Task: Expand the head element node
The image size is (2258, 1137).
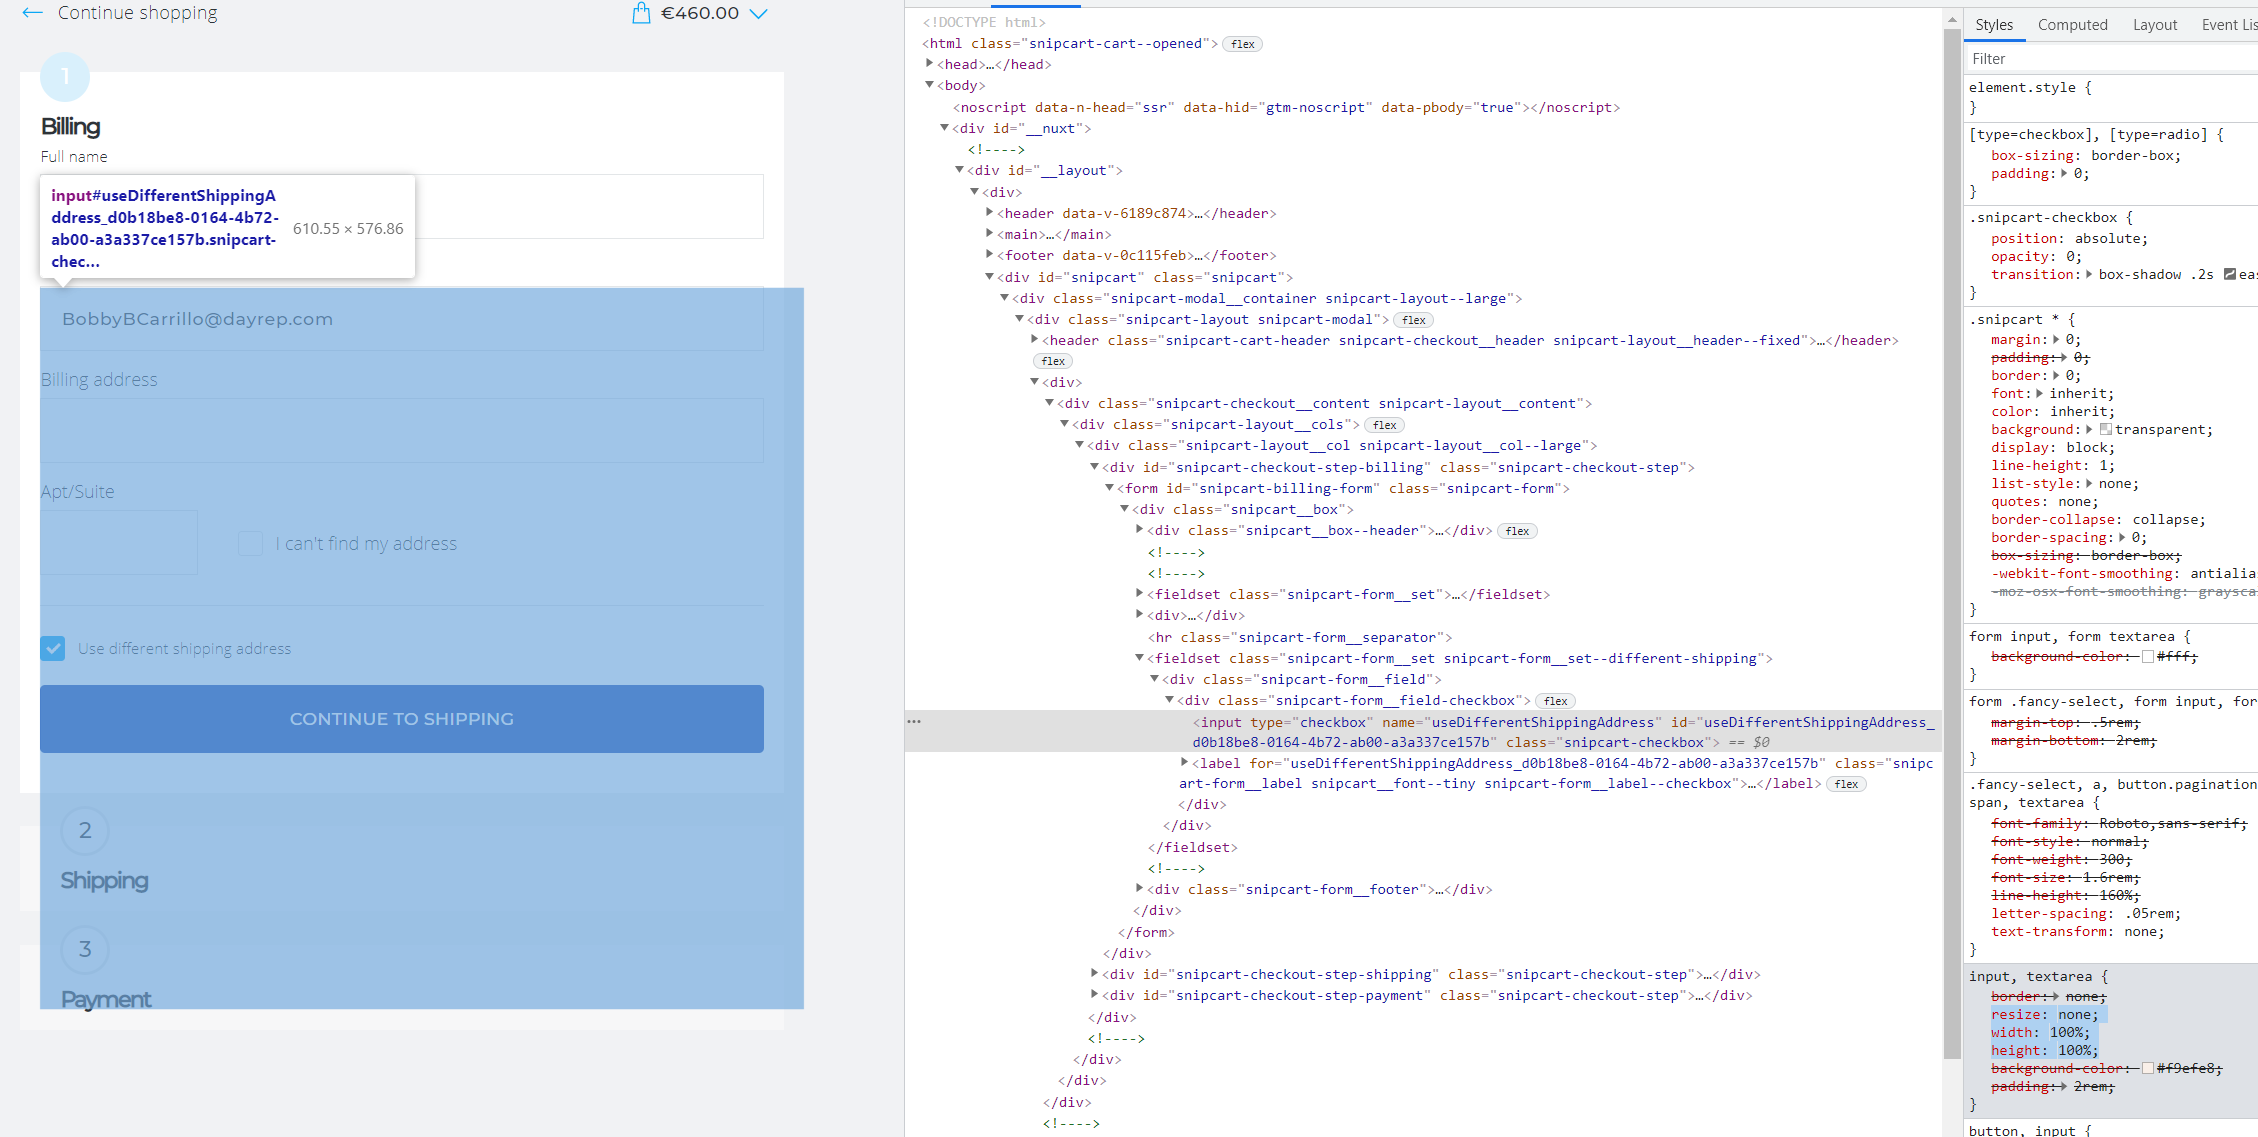Action: point(930,64)
